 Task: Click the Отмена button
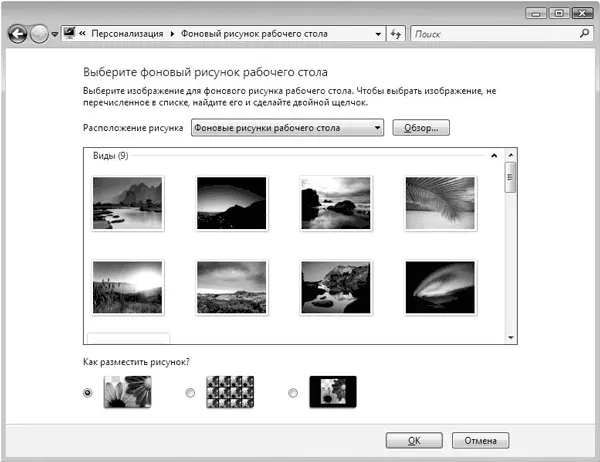click(x=481, y=441)
